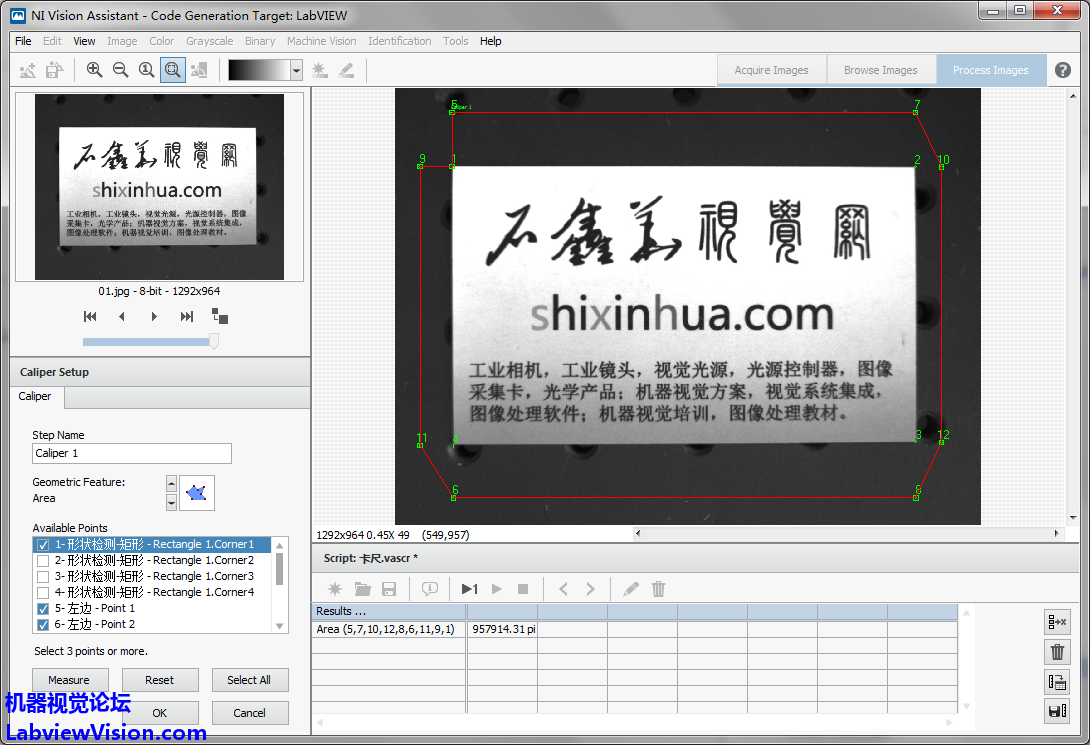
Task: Click the Select All button
Action: (250, 680)
